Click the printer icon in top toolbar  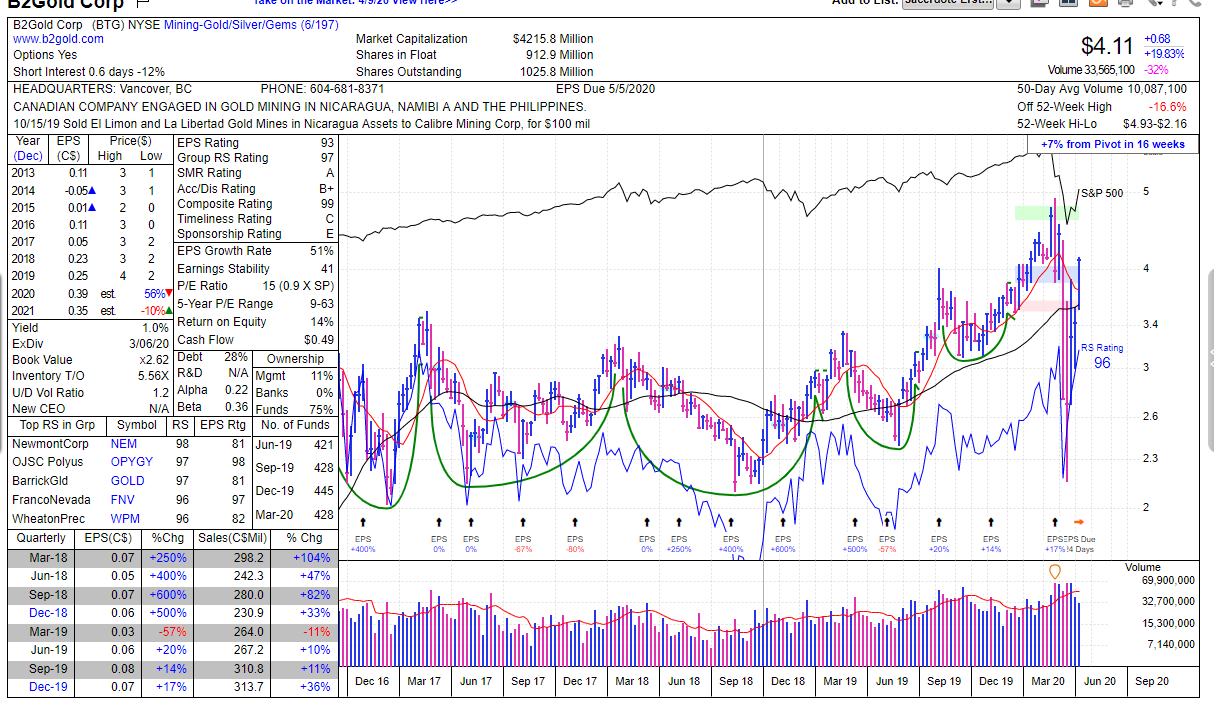point(1125,3)
